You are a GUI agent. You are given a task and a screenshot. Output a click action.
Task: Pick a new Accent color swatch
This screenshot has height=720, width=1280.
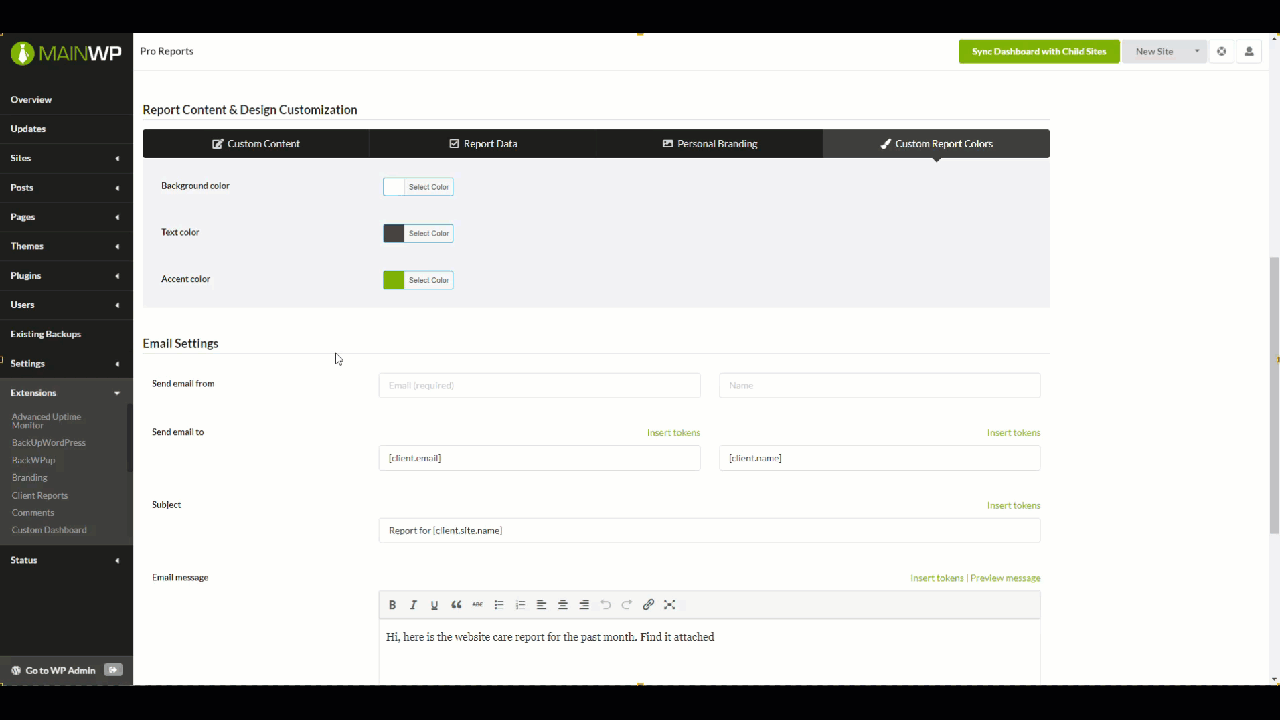[392, 280]
